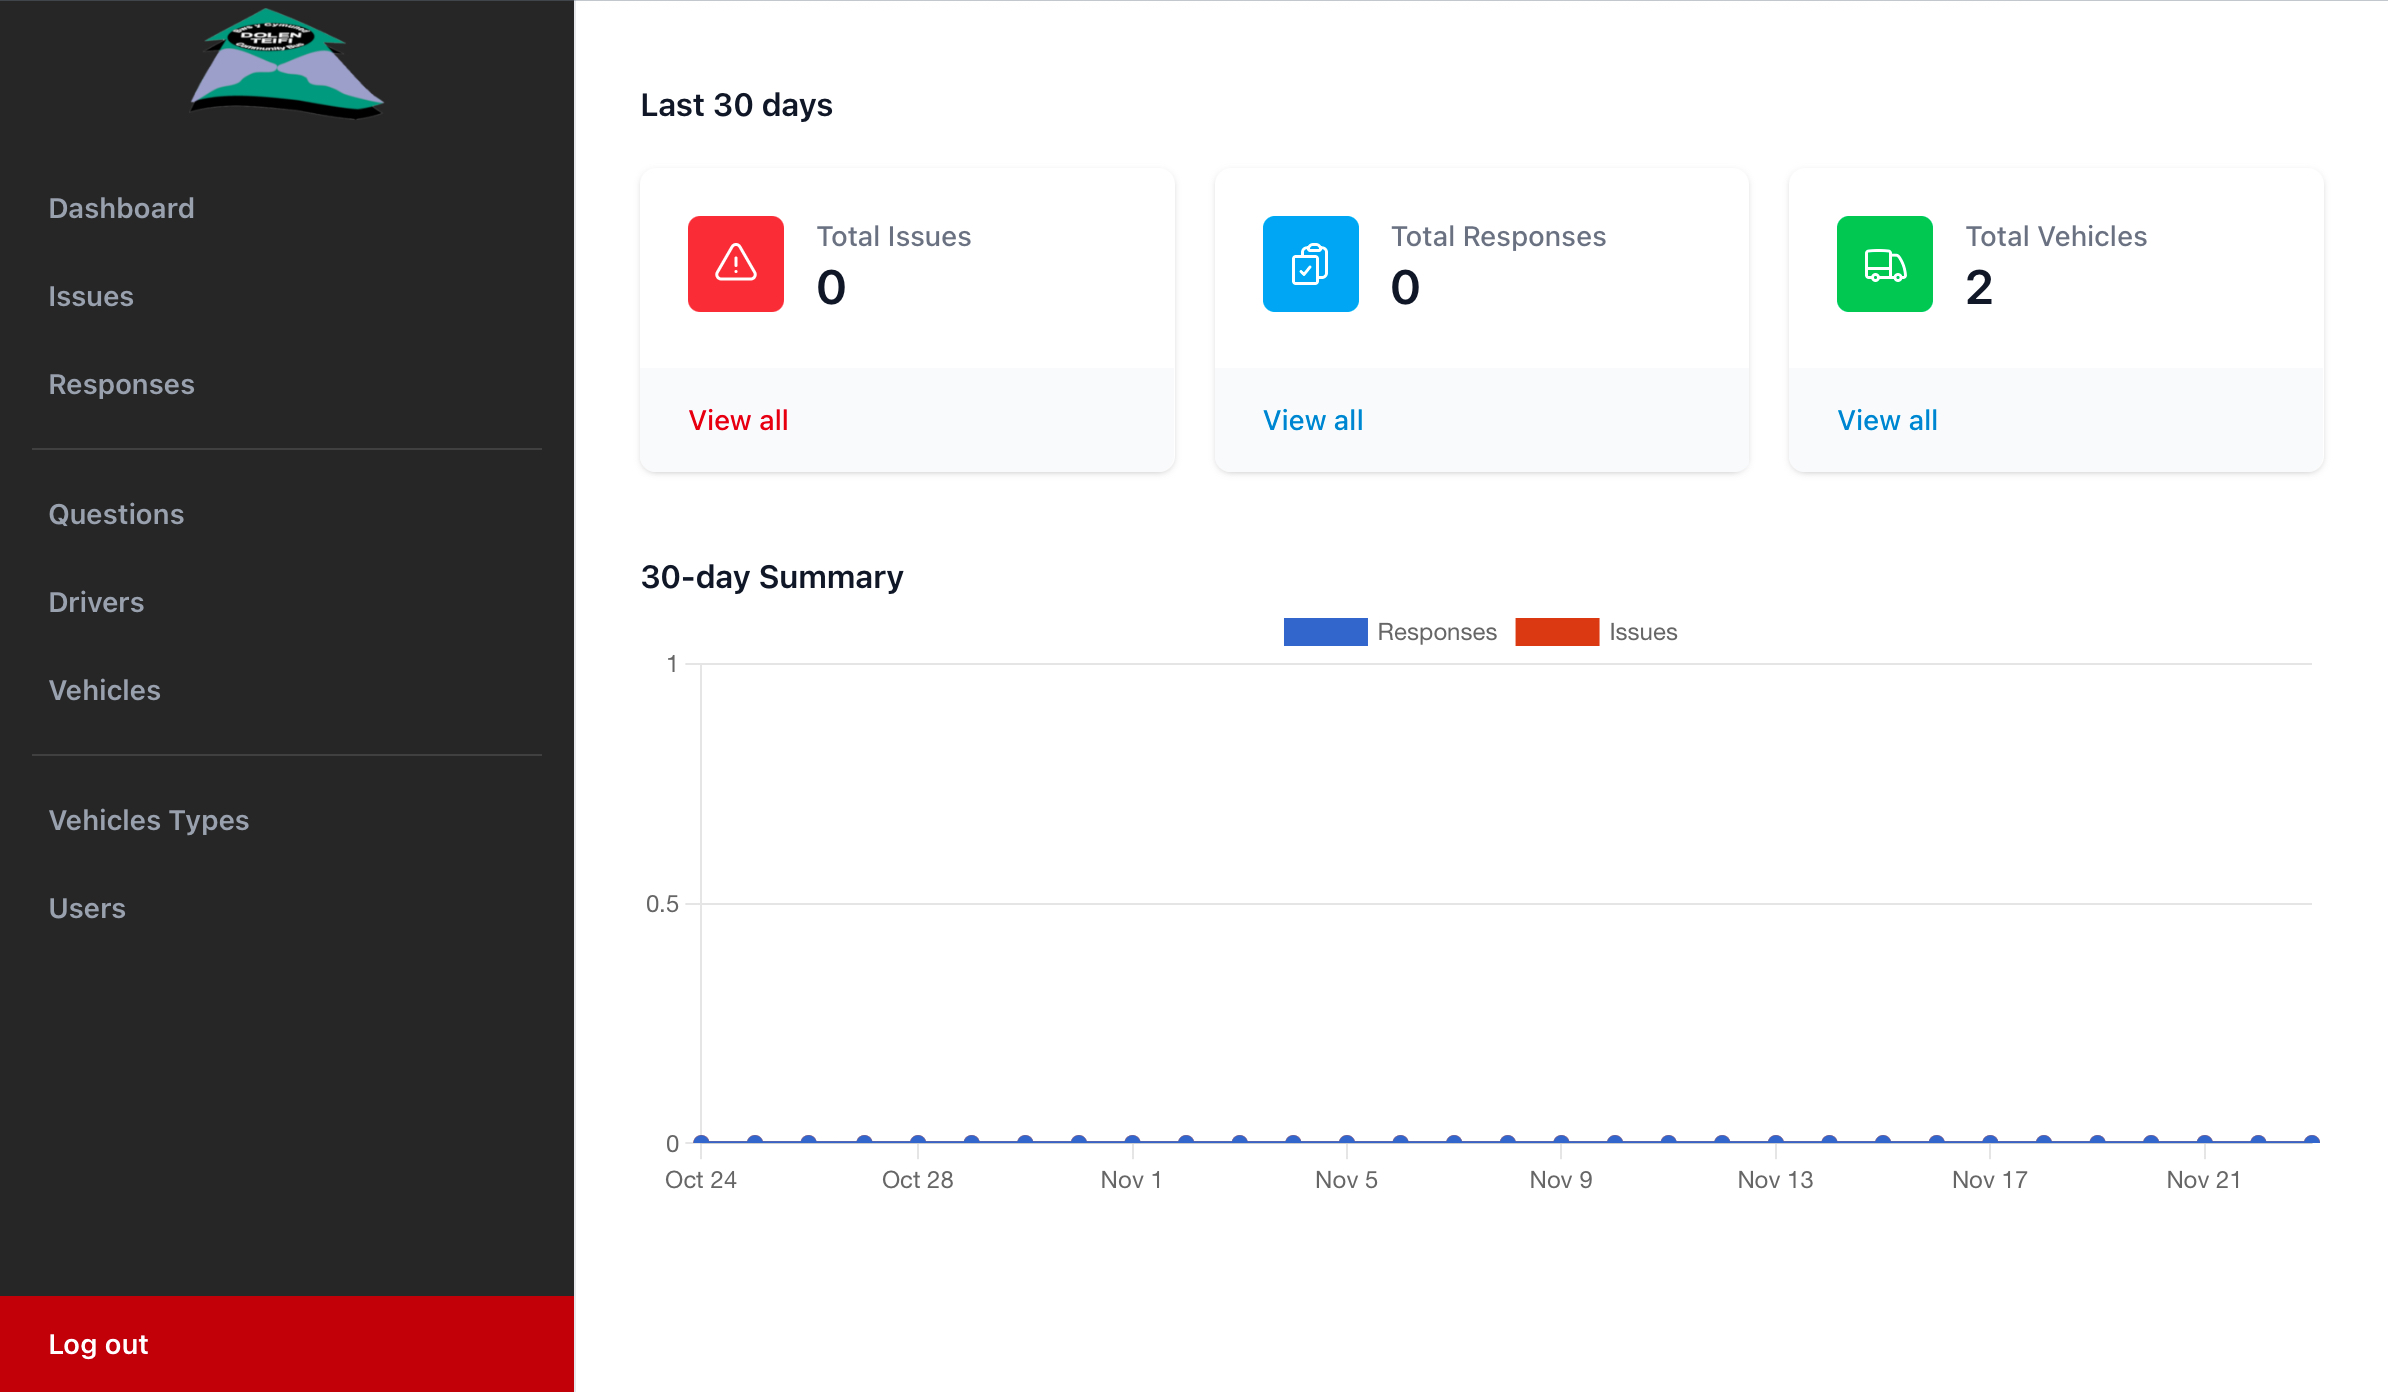Select Vehicles in the sidebar
Screen dimensions: 2388x1392
click(x=105, y=690)
